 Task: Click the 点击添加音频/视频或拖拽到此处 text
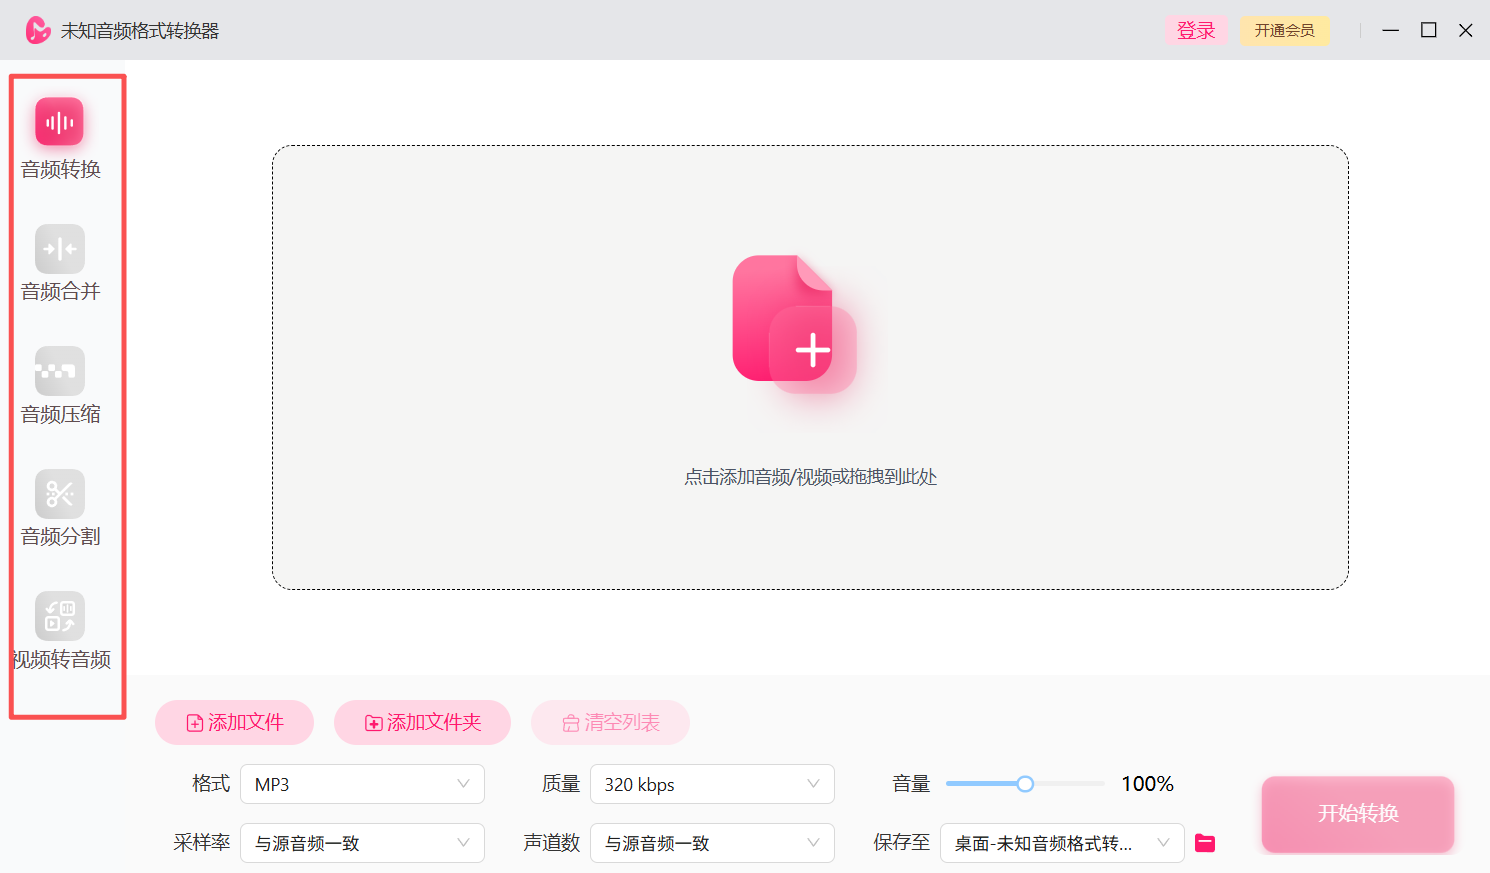point(810,477)
